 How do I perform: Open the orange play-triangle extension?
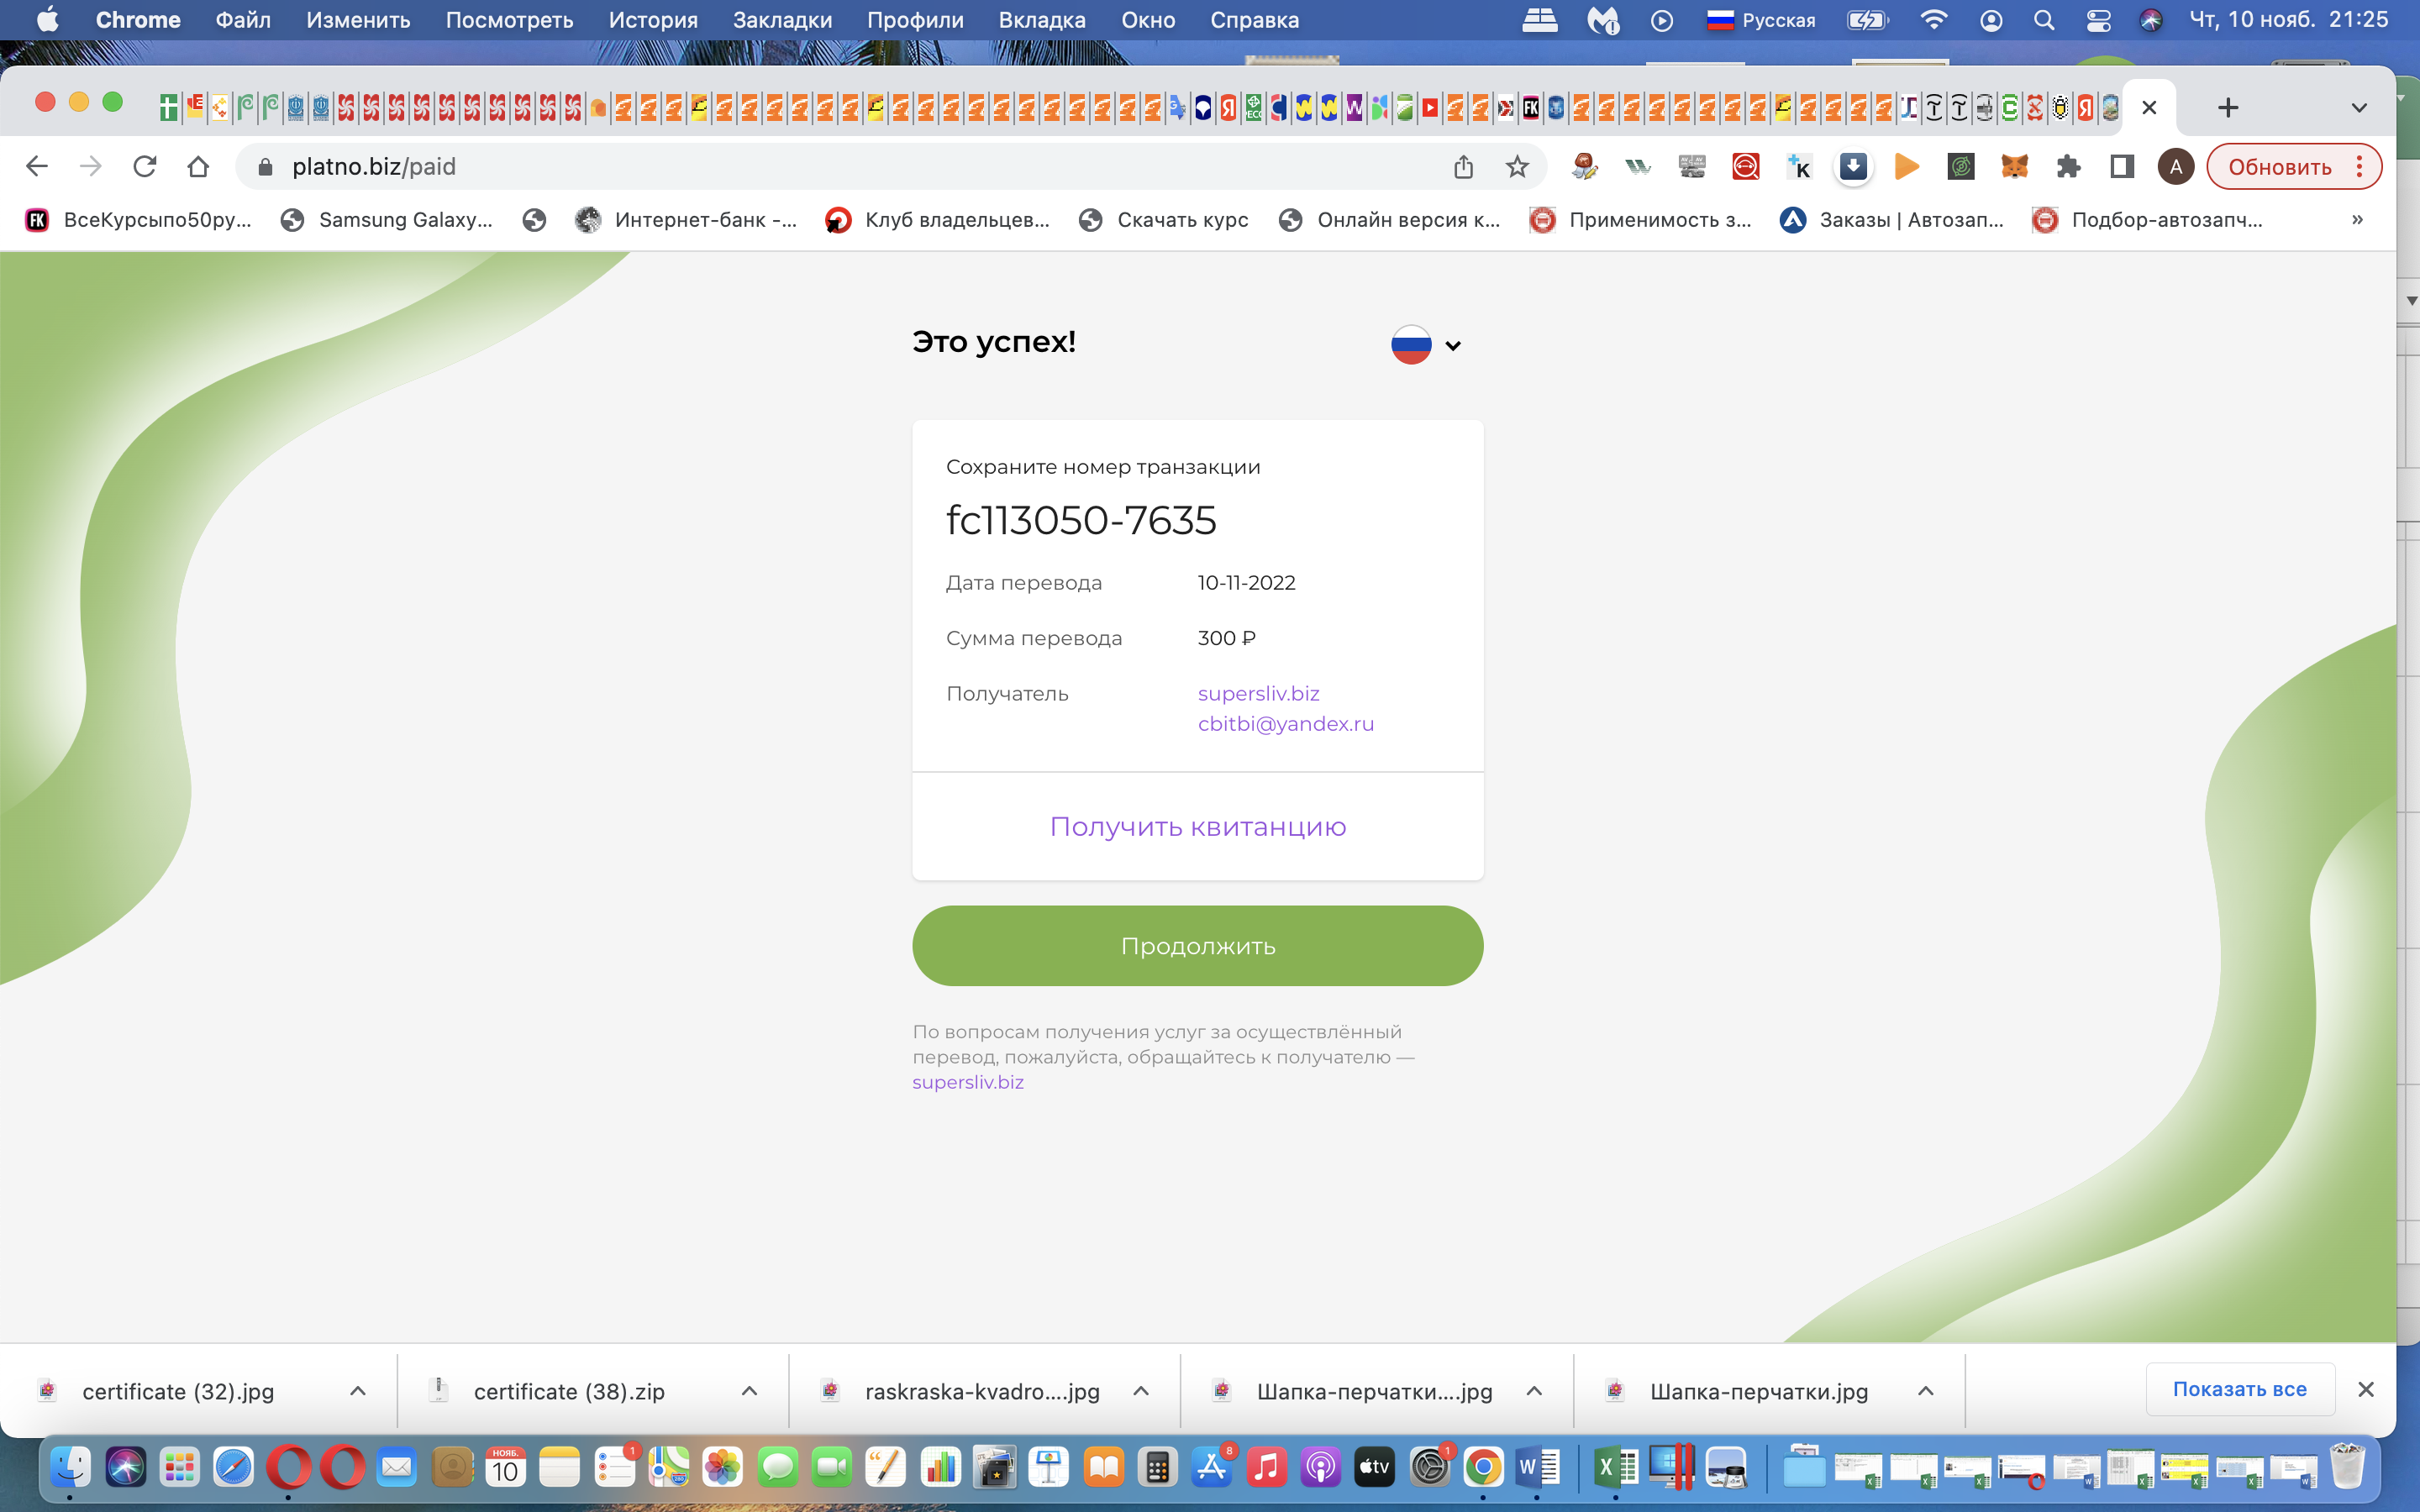(1907, 166)
